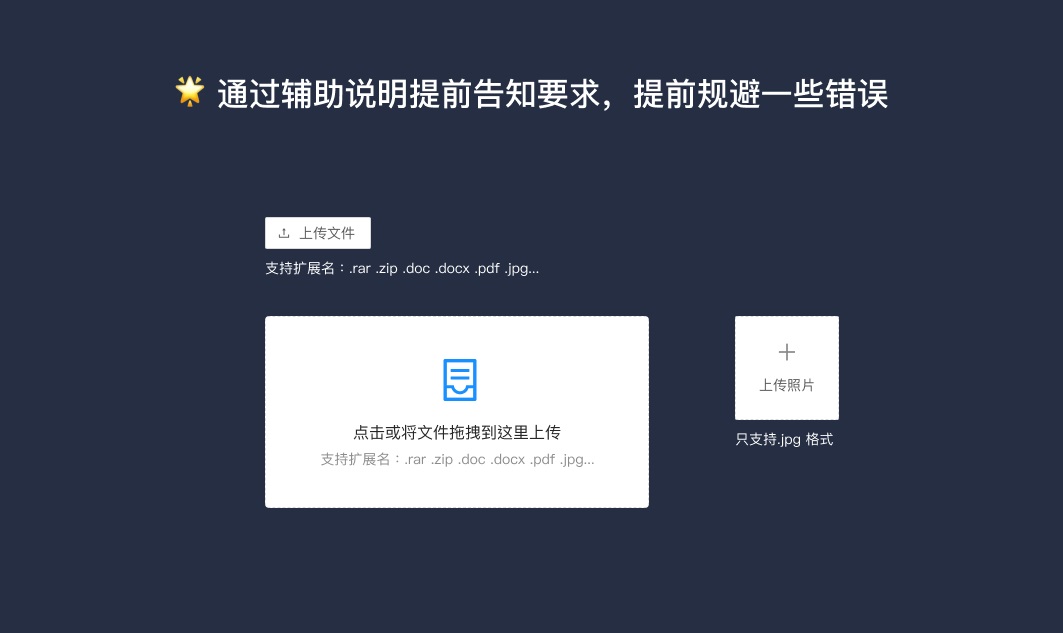The height and width of the screenshot is (633, 1063).
Task: Click the gray 支持扩展名 hint inside drop zone
Action: 457,460
